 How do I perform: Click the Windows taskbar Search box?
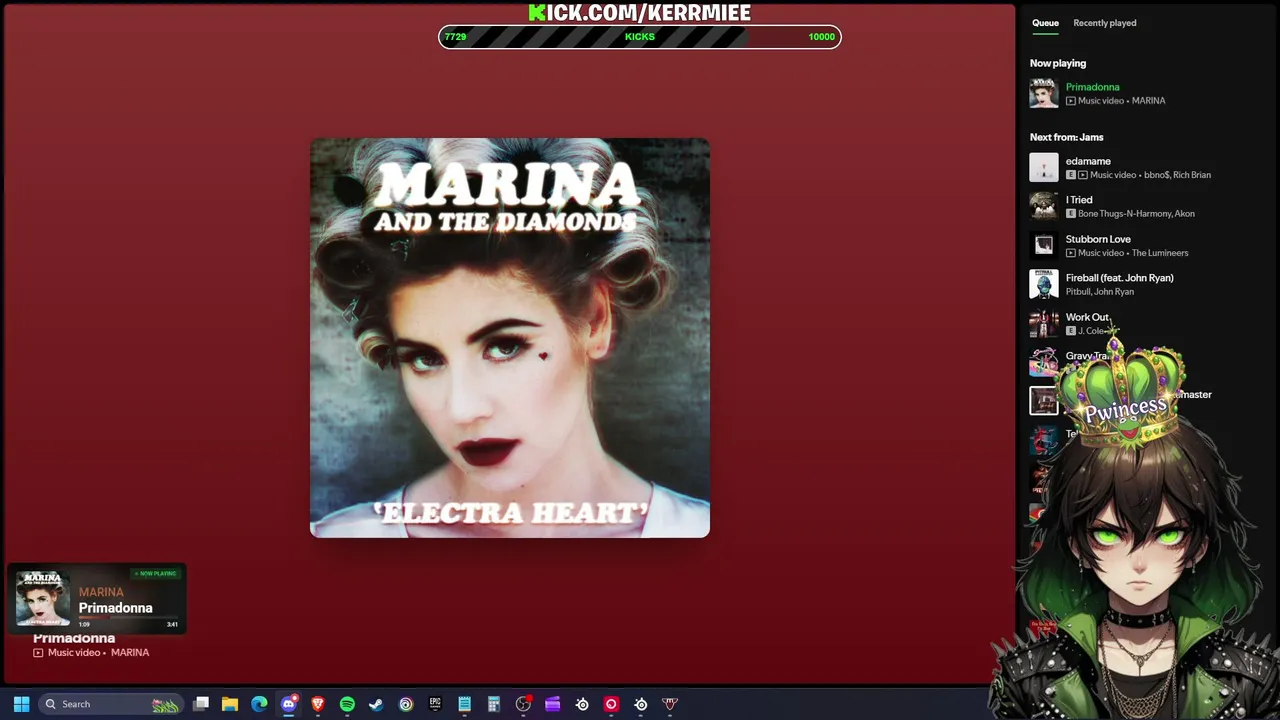coord(110,704)
